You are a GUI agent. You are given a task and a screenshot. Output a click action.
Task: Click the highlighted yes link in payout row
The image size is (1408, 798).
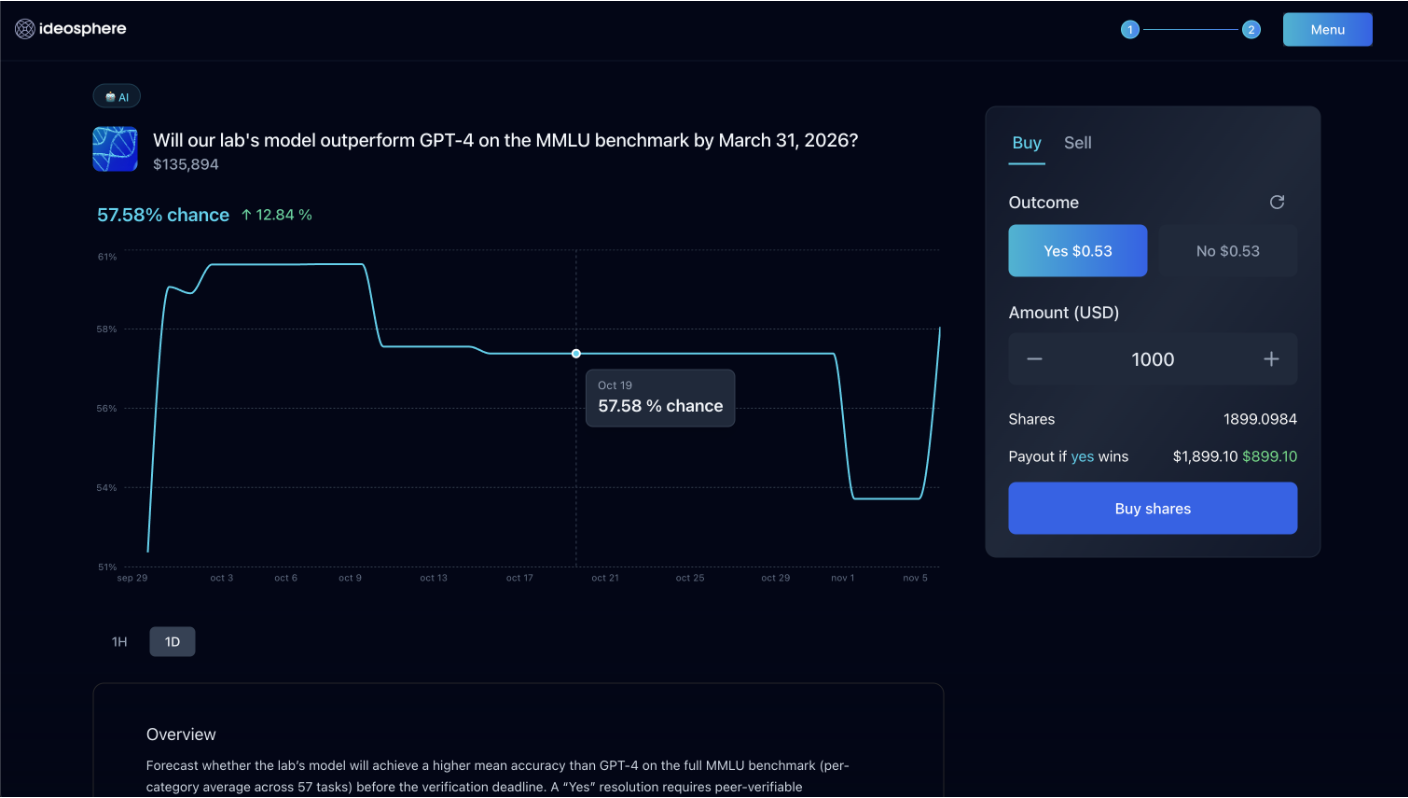[x=1083, y=456]
